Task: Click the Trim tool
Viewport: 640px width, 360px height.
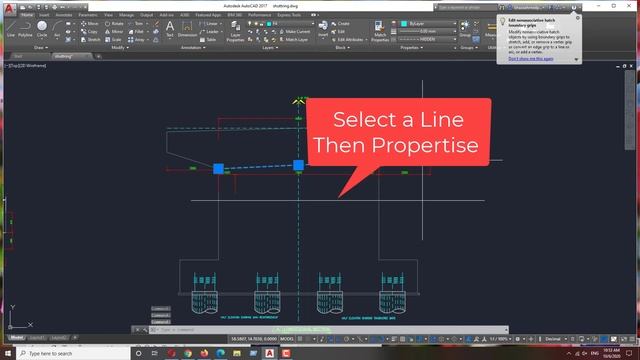Action: 136,24
